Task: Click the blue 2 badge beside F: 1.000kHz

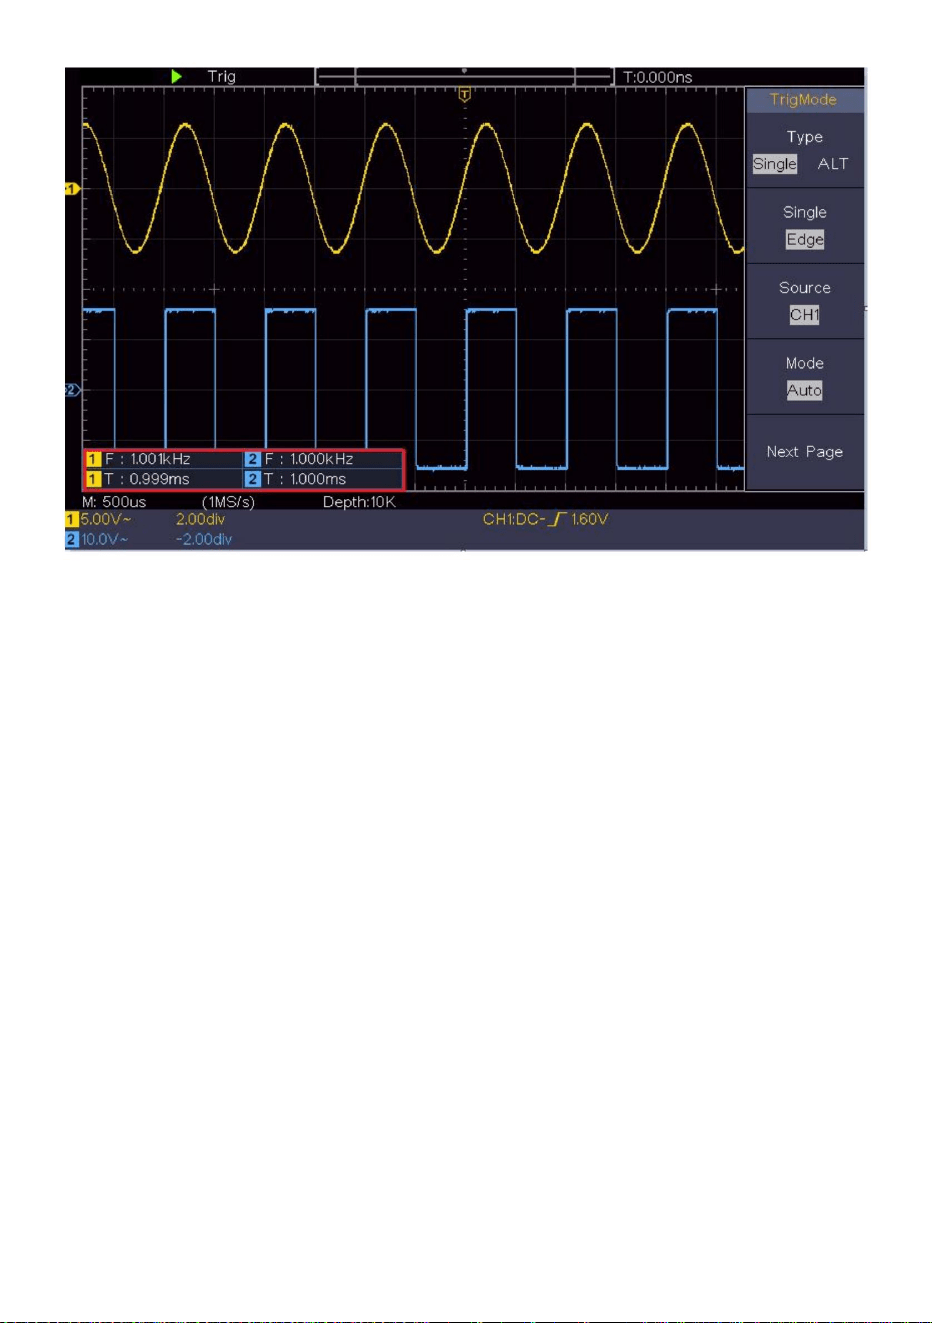Action: click(x=253, y=459)
